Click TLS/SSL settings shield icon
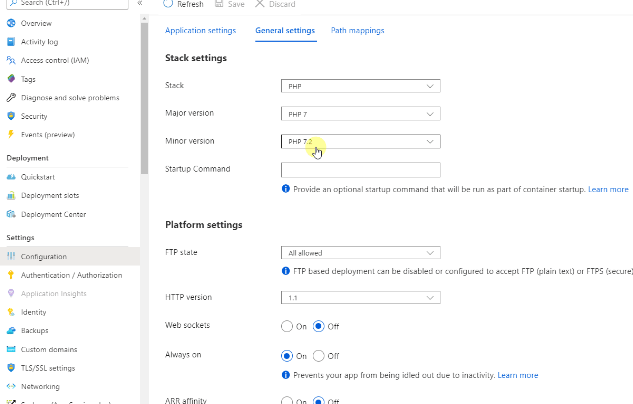The width and height of the screenshot is (633, 404). [x=11, y=368]
